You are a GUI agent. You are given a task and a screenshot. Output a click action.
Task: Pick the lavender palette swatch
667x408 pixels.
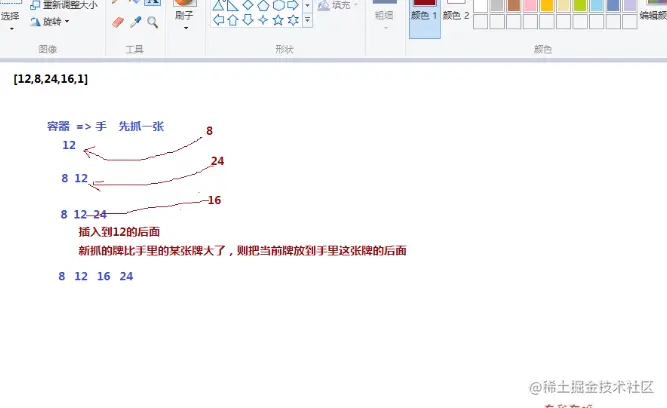point(630,5)
